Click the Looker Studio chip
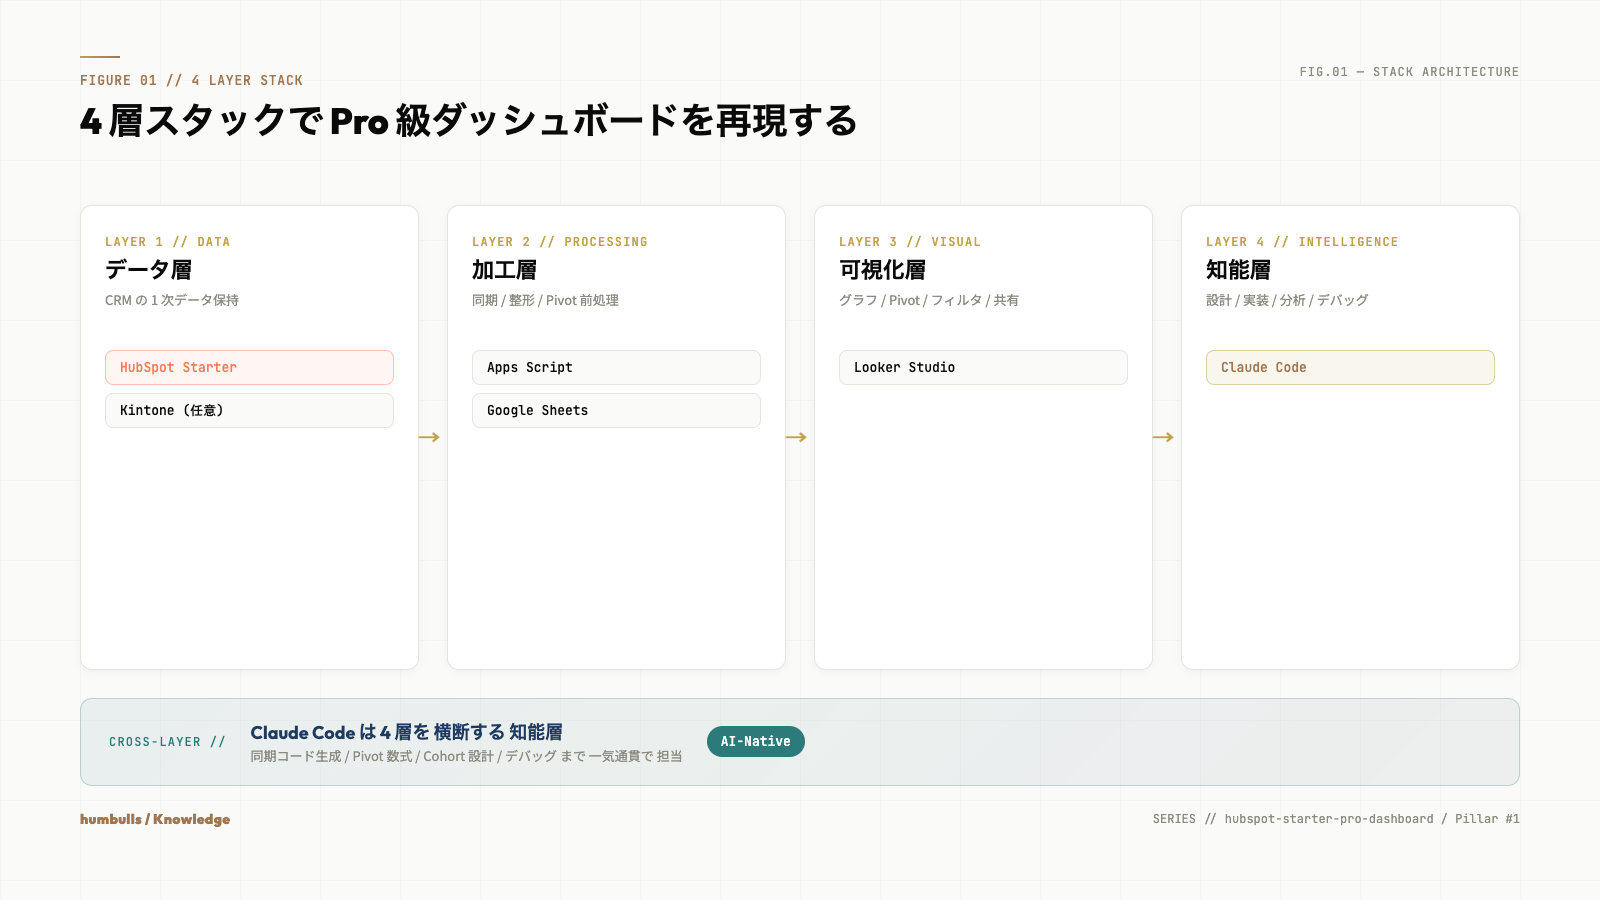Image resolution: width=1600 pixels, height=900 pixels. click(983, 367)
